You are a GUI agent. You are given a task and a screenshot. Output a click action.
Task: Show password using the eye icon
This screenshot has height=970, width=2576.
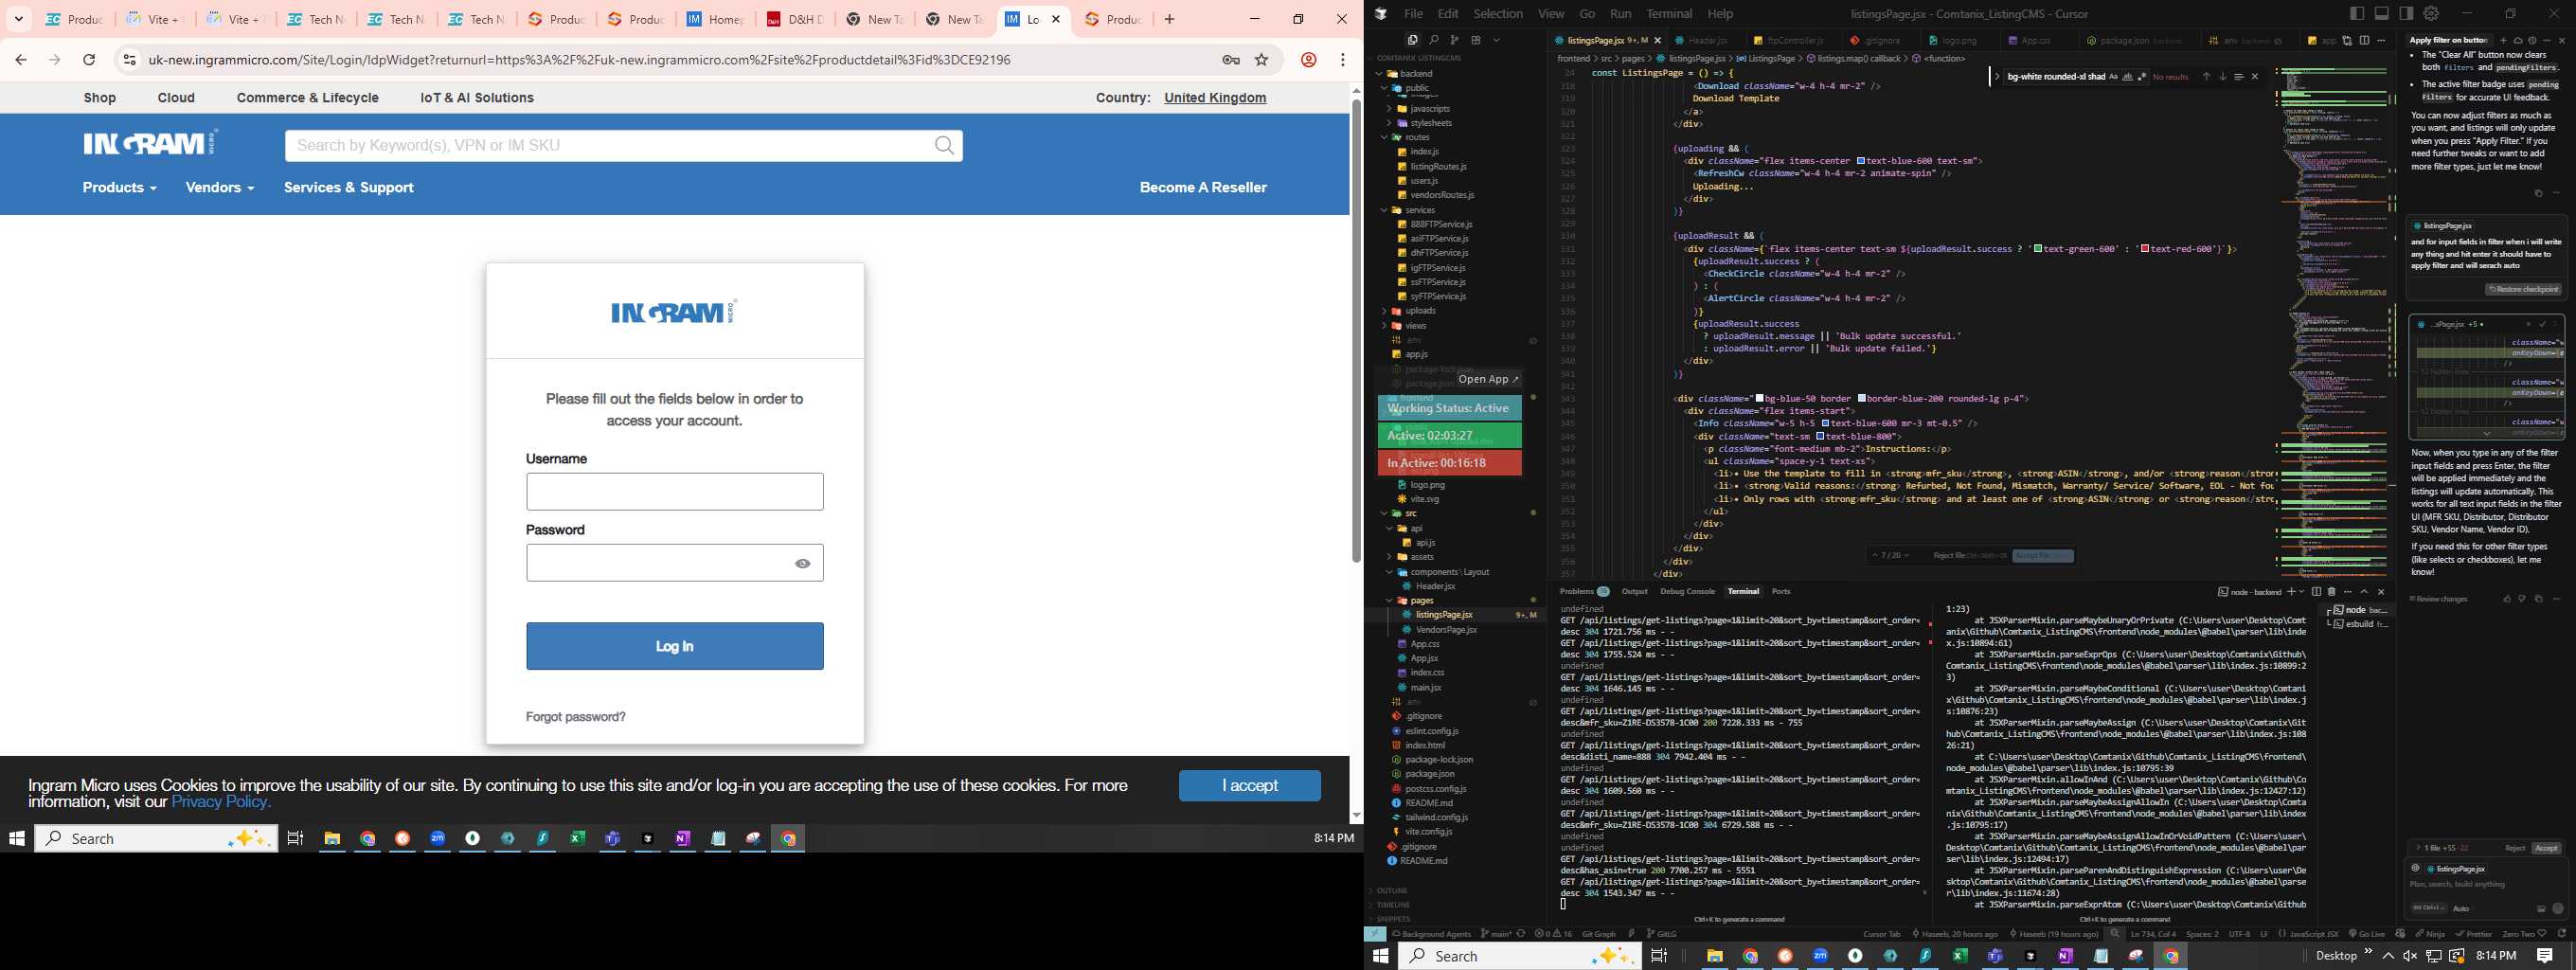point(802,564)
